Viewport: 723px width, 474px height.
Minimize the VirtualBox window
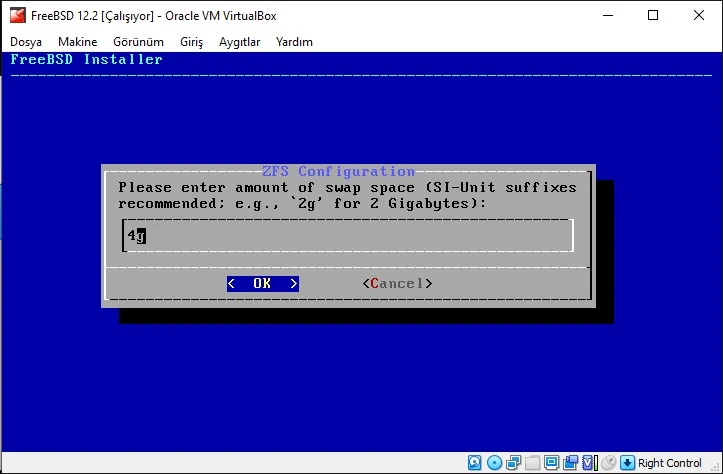[608, 15]
